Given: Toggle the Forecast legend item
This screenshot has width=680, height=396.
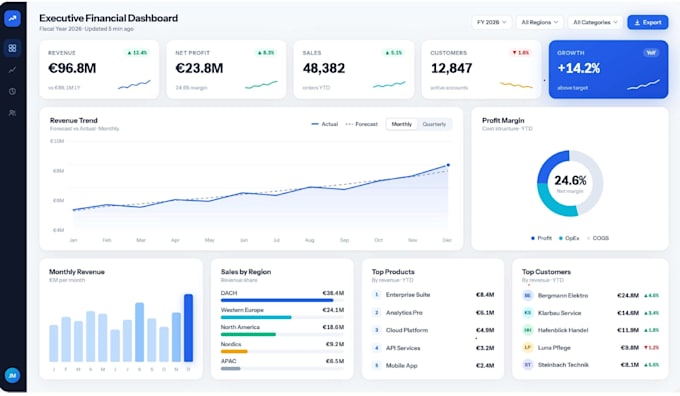Looking at the screenshot, I should (x=362, y=124).
